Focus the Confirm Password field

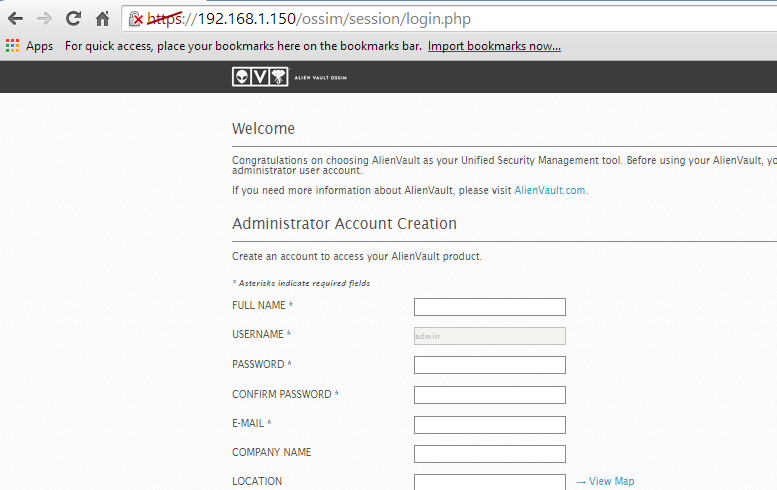(x=489, y=395)
